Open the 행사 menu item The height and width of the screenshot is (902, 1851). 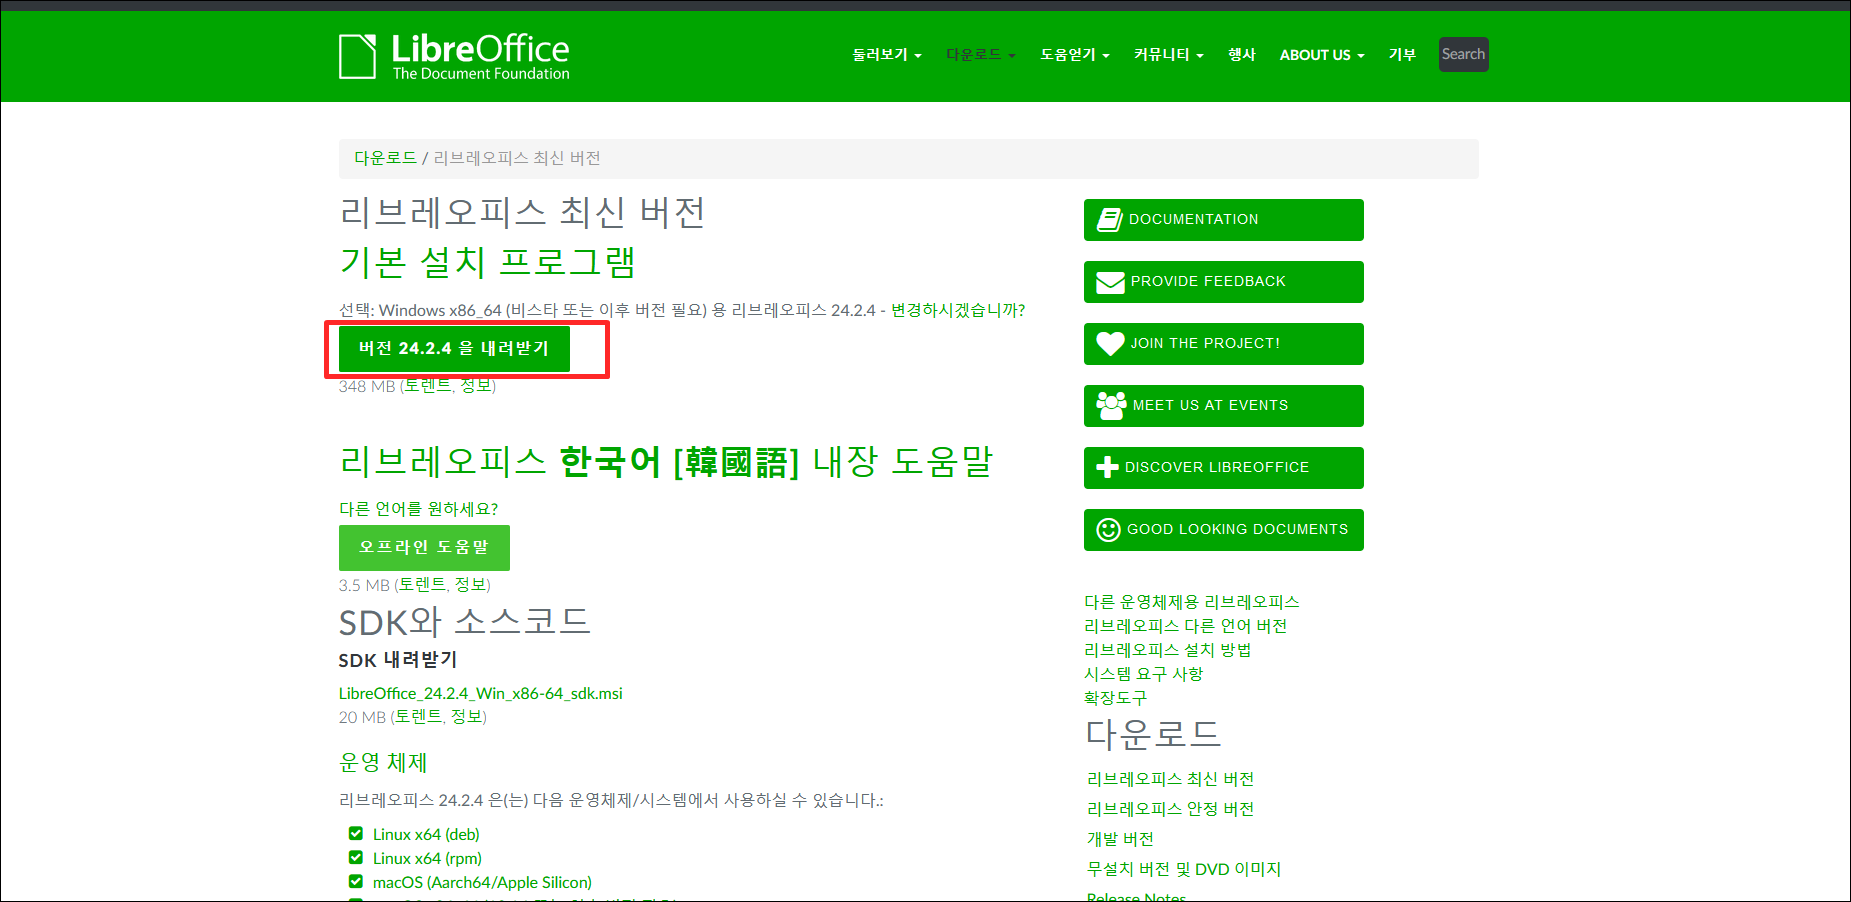pyautogui.click(x=1241, y=55)
